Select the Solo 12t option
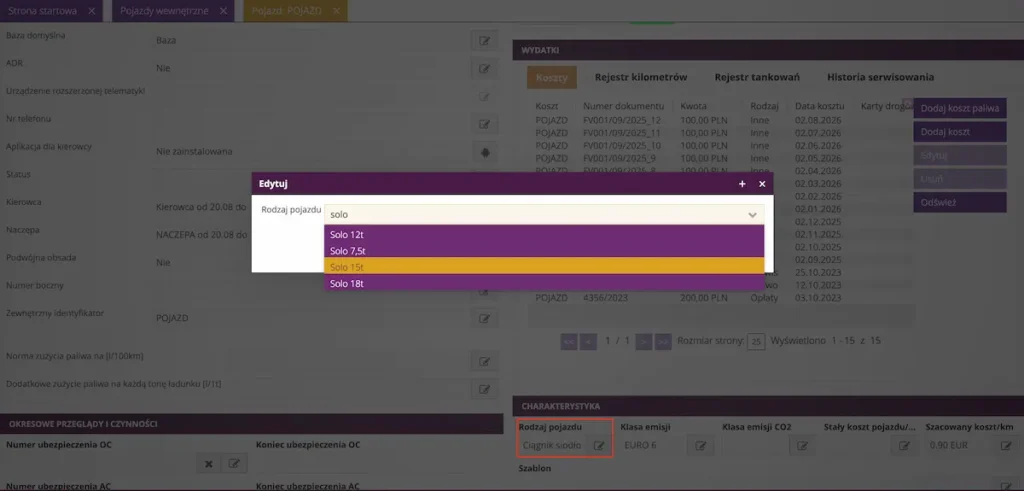The image size is (1024, 491). [544, 234]
